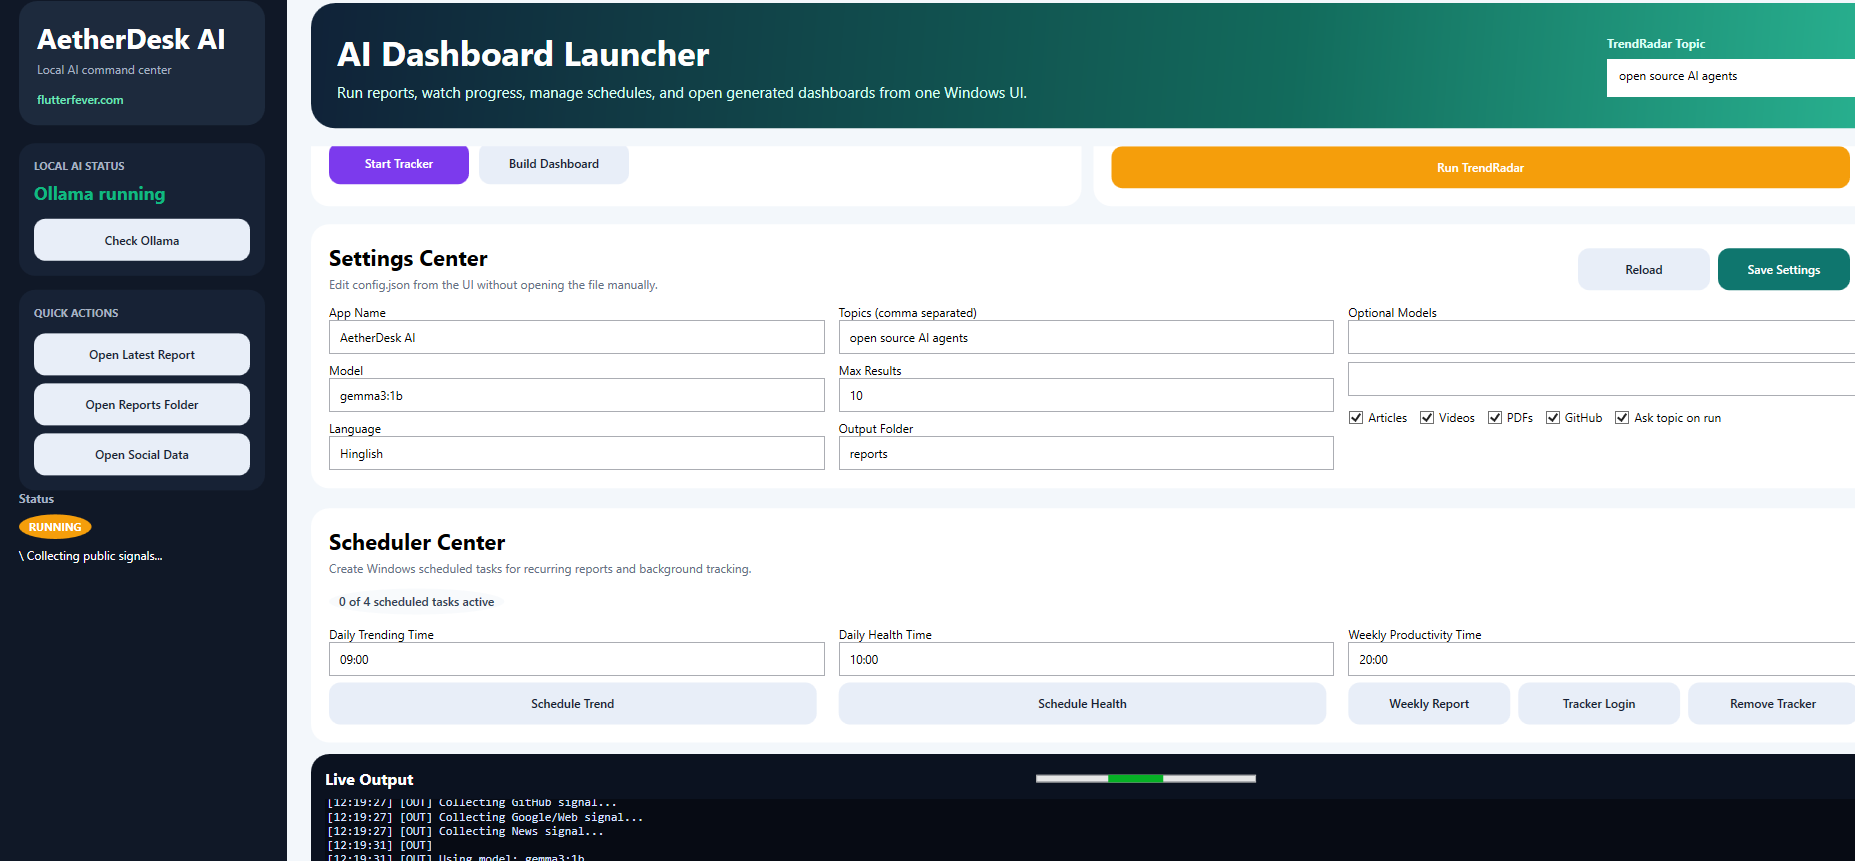Check Ollama status
1855x861 pixels.
click(x=142, y=240)
